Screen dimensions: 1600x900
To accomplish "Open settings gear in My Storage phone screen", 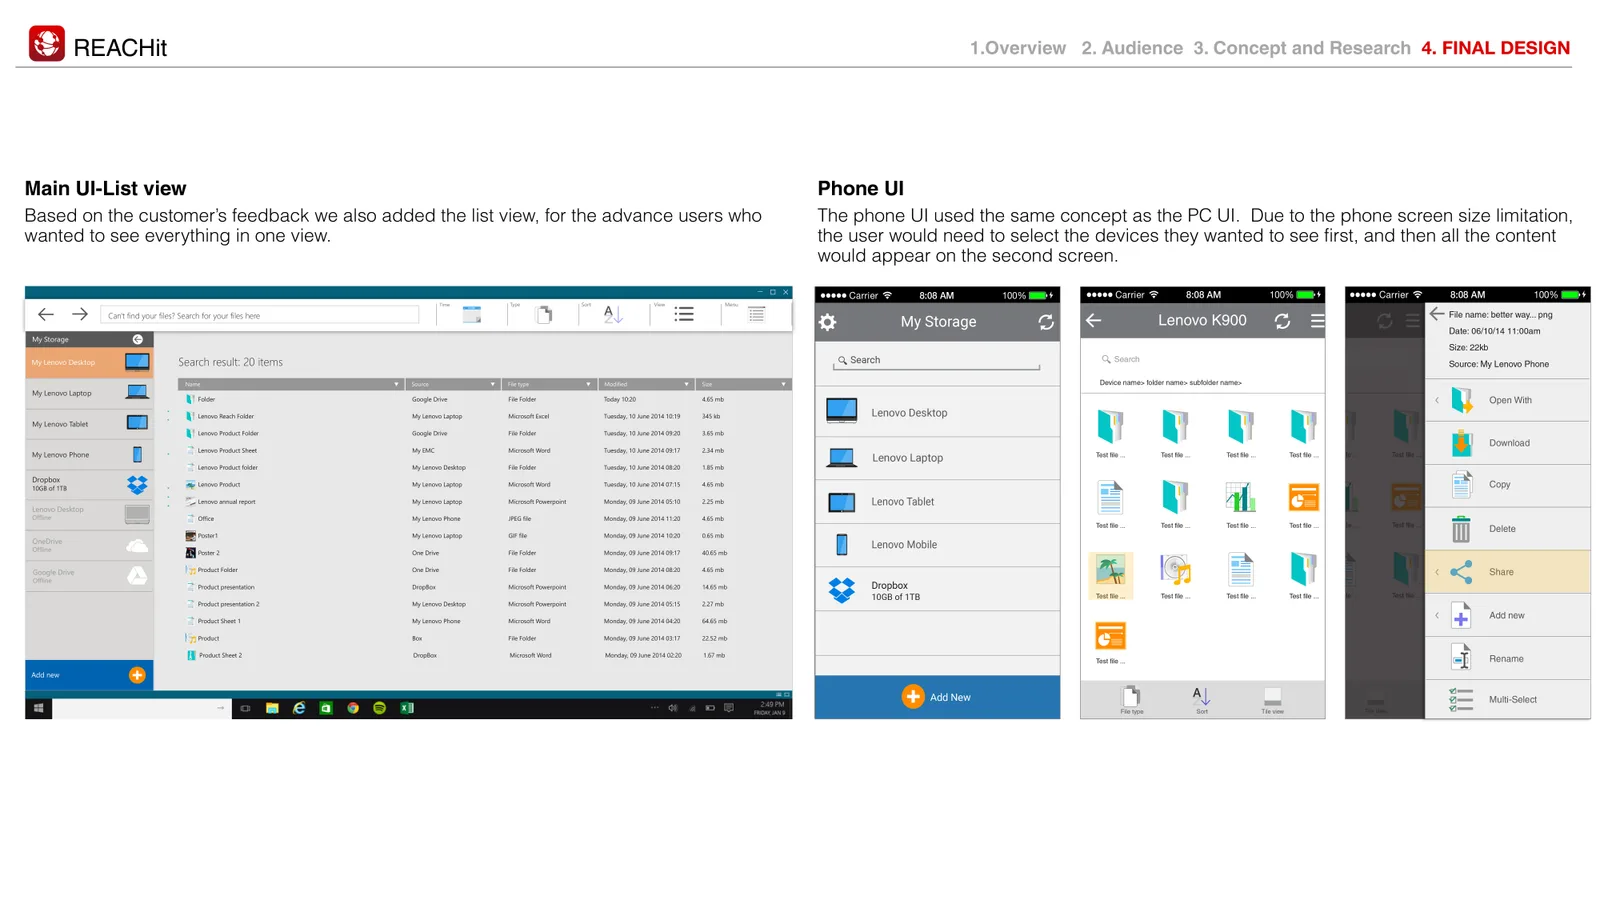I will click(x=828, y=322).
